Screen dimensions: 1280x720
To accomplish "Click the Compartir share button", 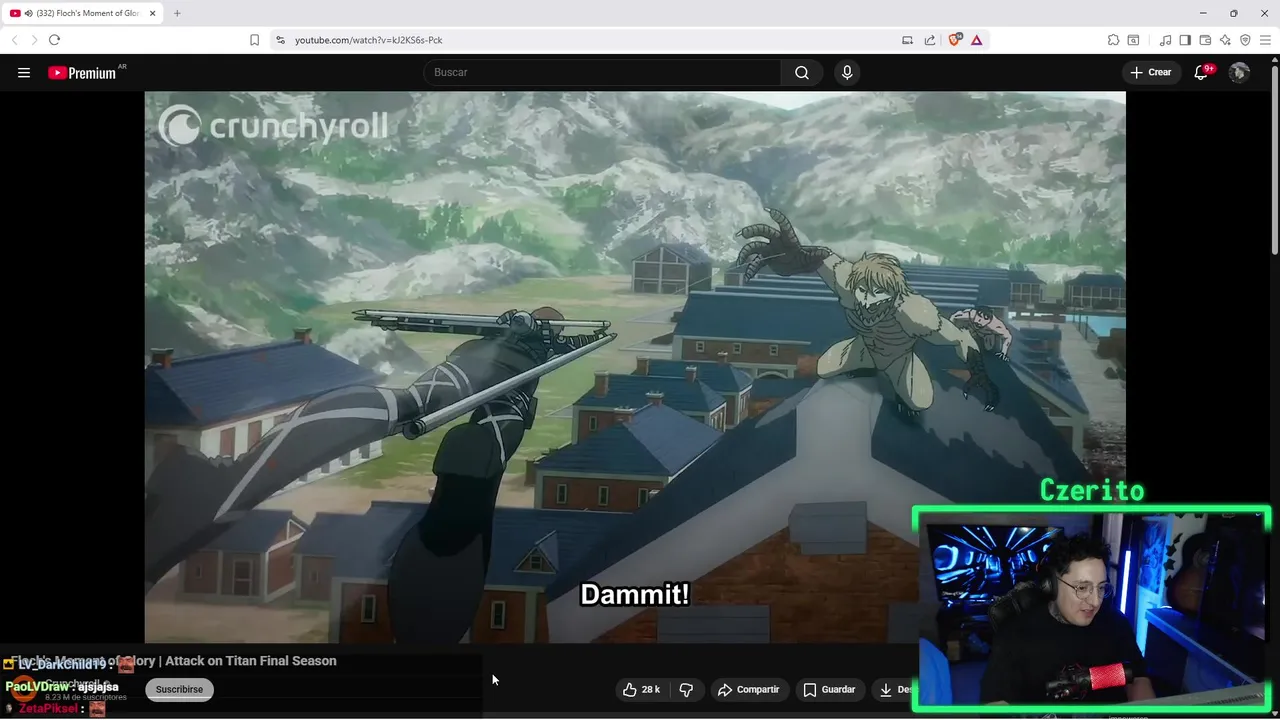I will [748, 690].
